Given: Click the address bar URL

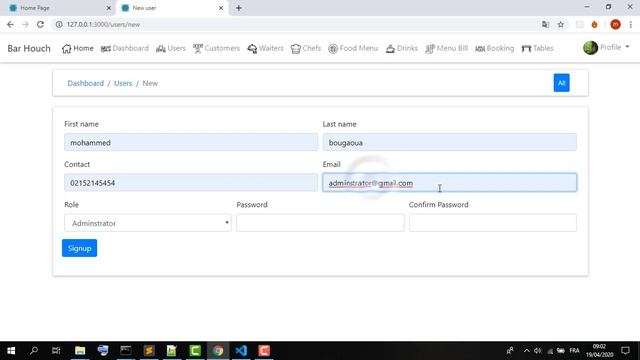Looking at the screenshot, I should click(103, 24).
